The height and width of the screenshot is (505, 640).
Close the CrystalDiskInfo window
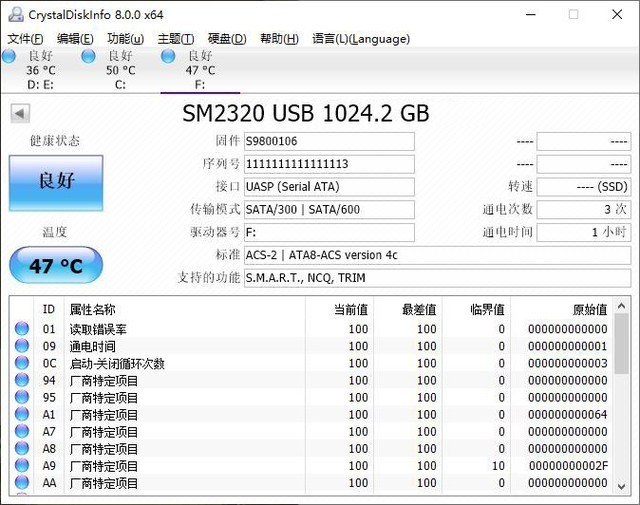pos(617,15)
